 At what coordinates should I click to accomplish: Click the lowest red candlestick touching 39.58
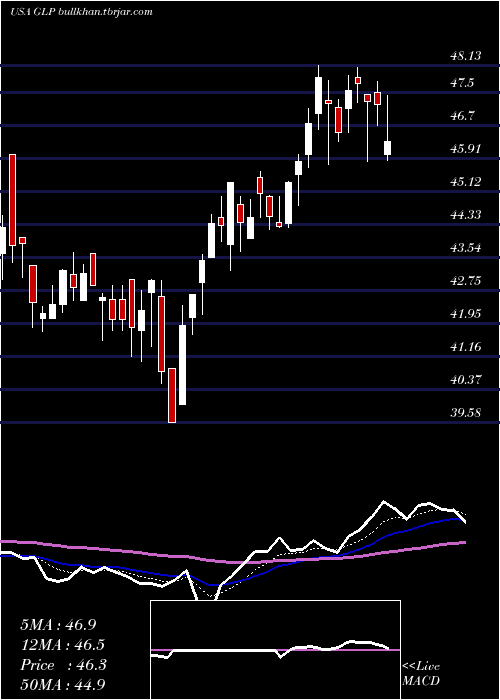[x=172, y=395]
